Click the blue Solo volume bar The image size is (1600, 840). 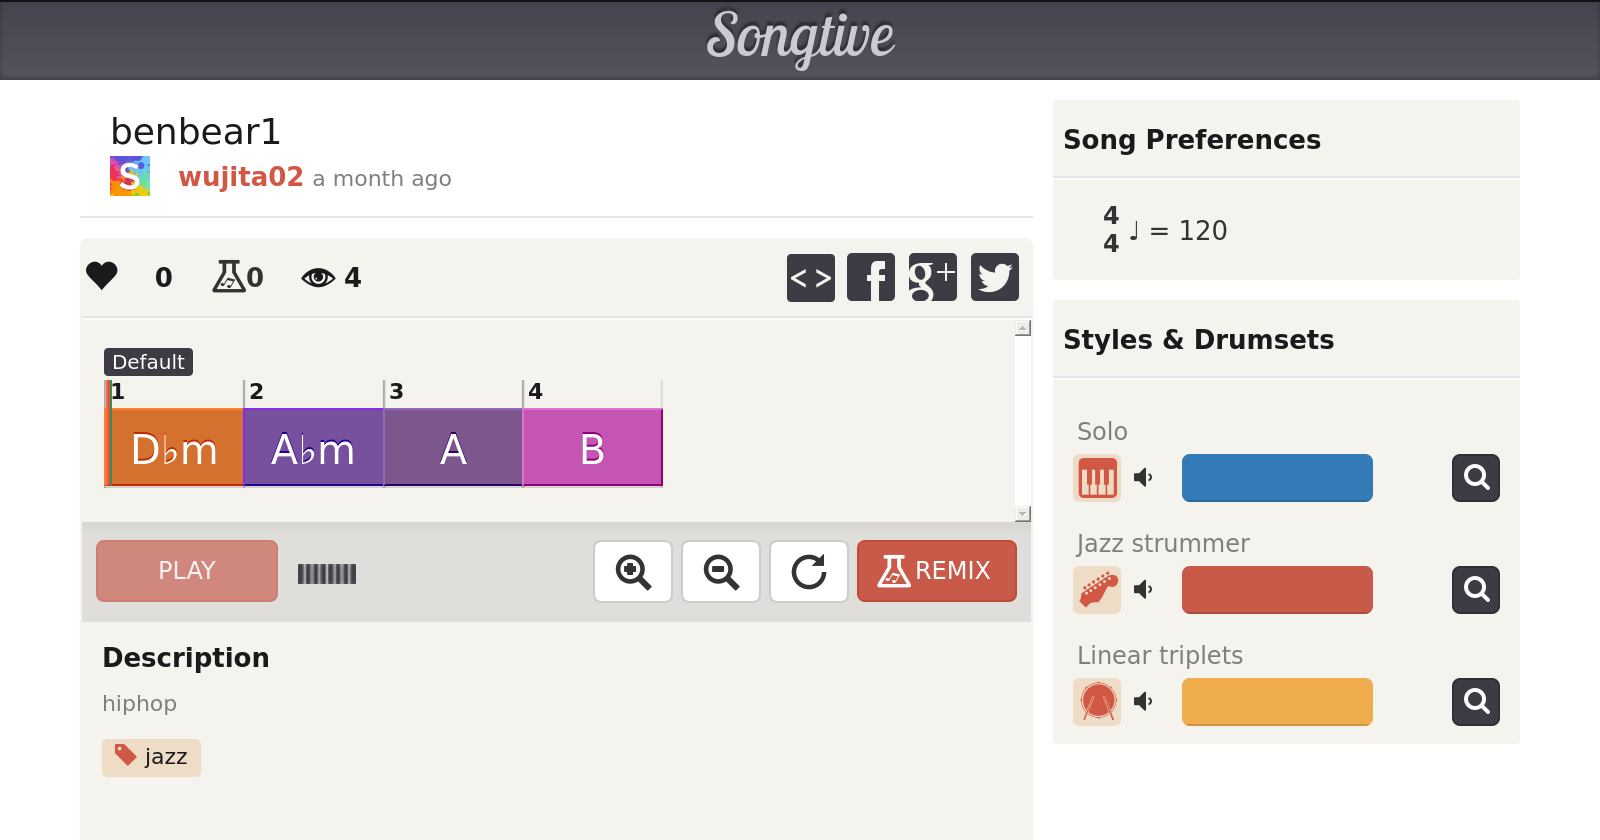[1277, 478]
